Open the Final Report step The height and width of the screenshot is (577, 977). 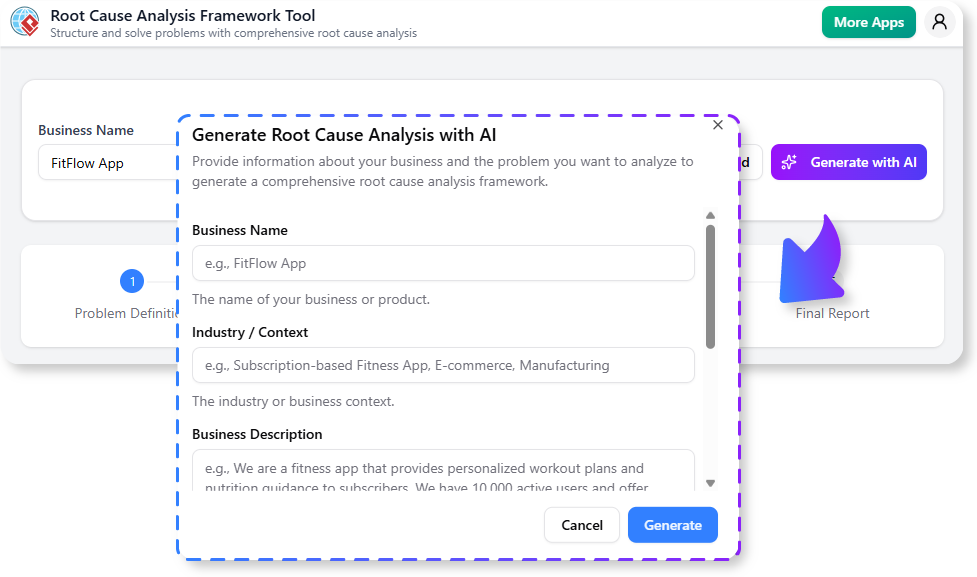click(831, 313)
